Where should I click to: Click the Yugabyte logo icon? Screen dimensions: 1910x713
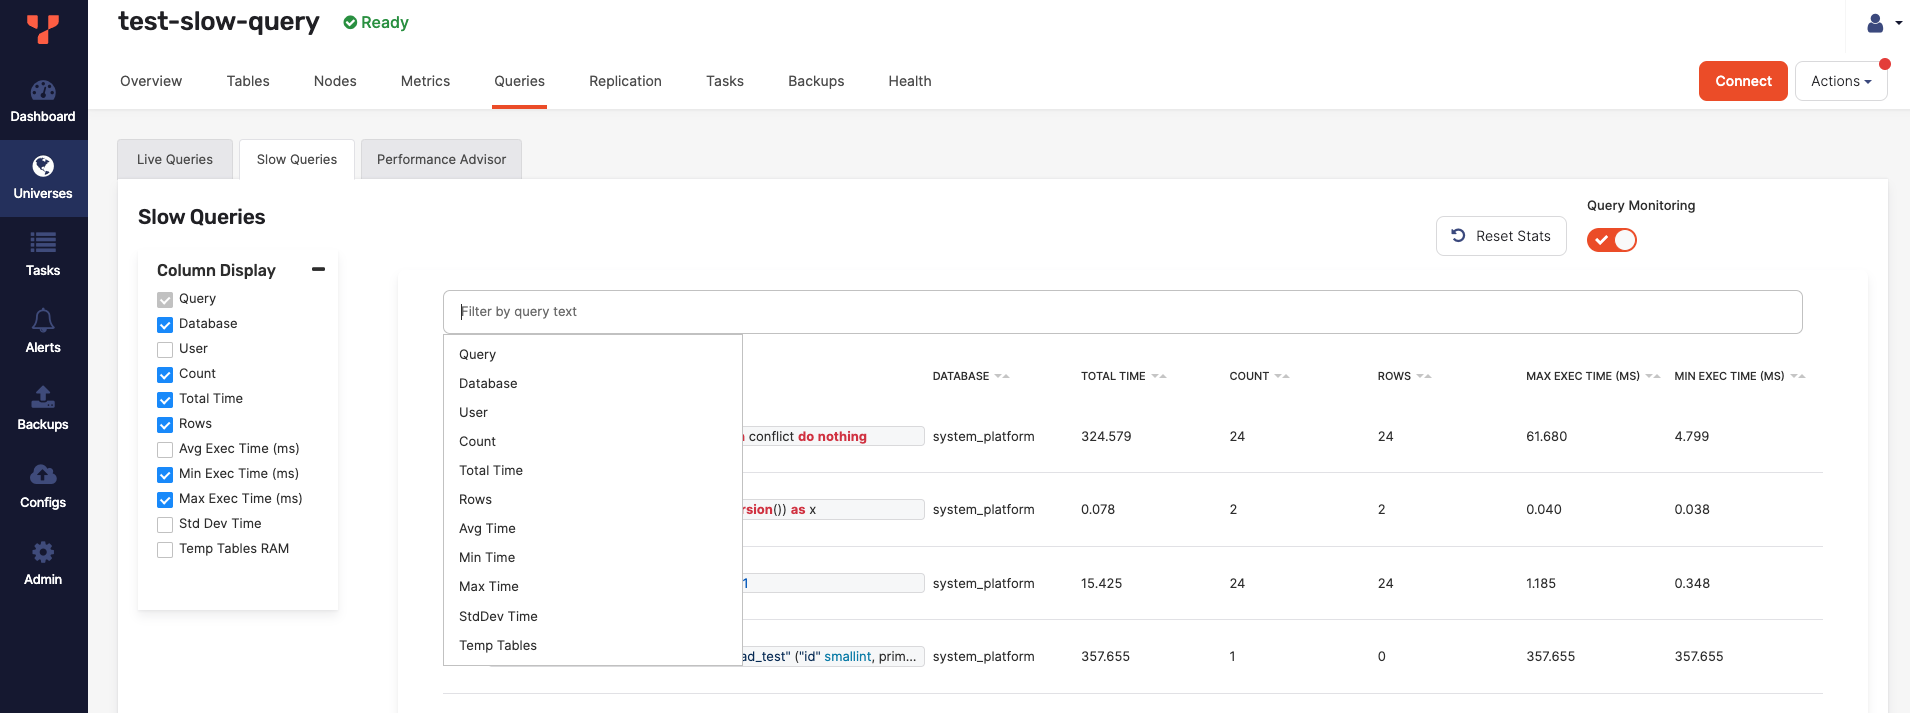click(x=43, y=28)
